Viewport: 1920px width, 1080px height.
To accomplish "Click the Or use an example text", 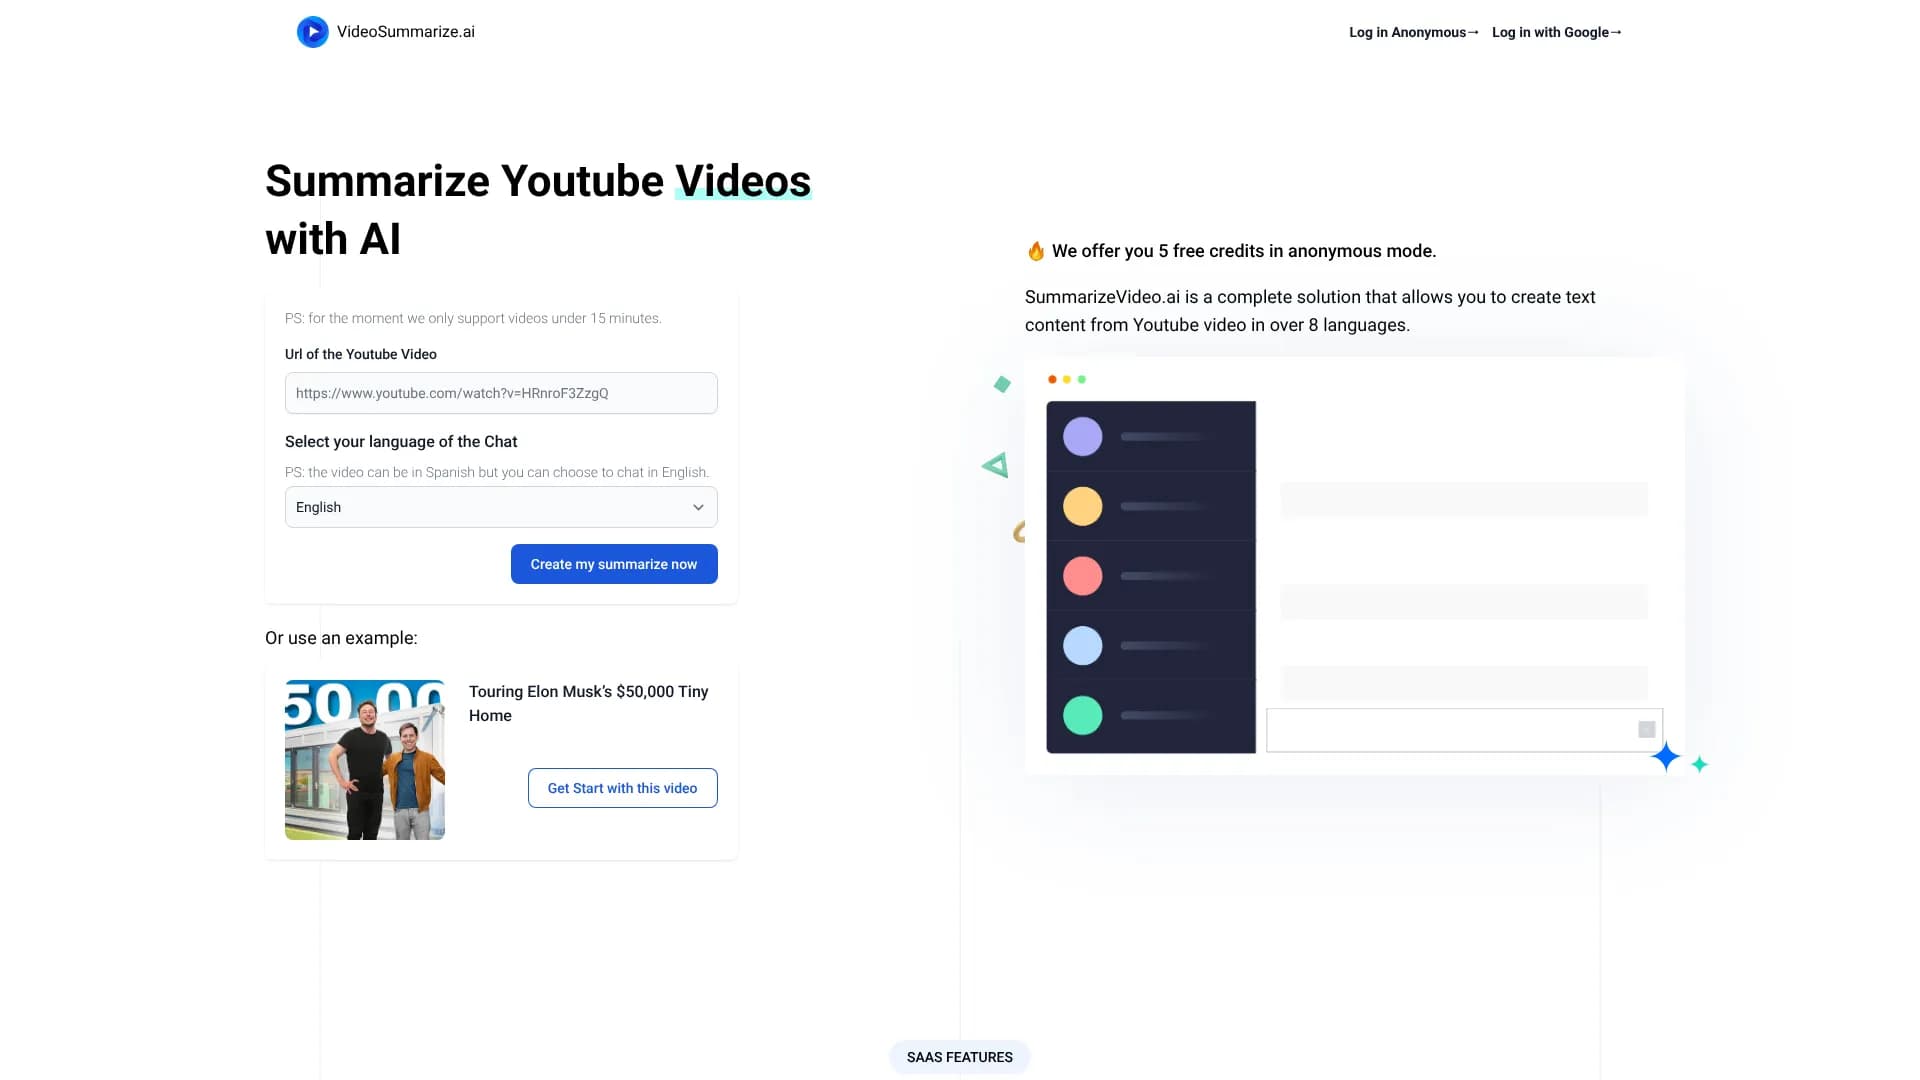I will [x=341, y=638].
